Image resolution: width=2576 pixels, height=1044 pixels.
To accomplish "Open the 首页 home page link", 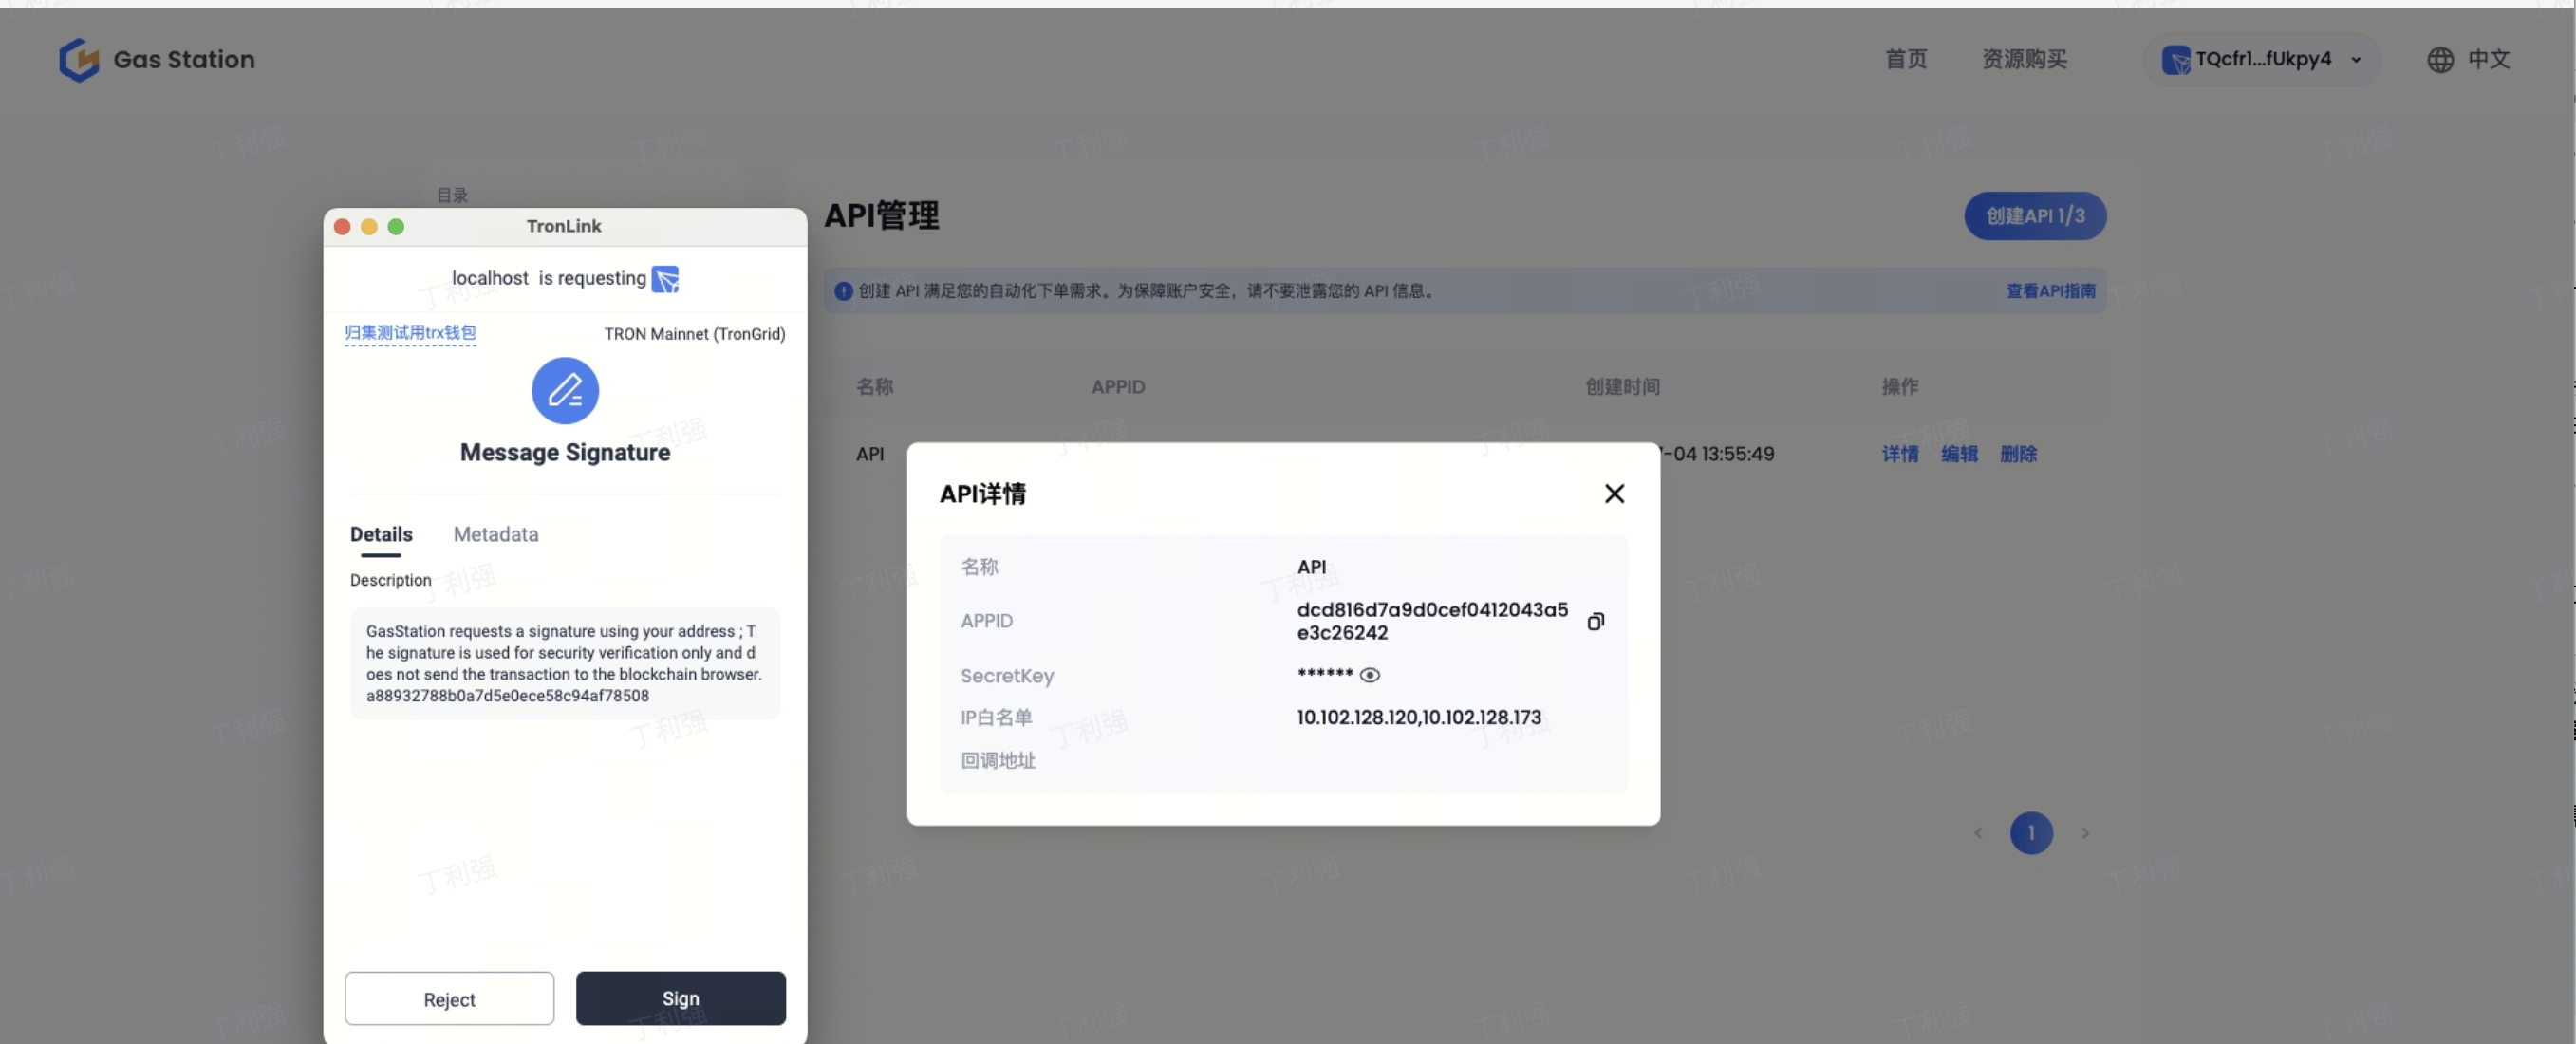I will (1906, 59).
